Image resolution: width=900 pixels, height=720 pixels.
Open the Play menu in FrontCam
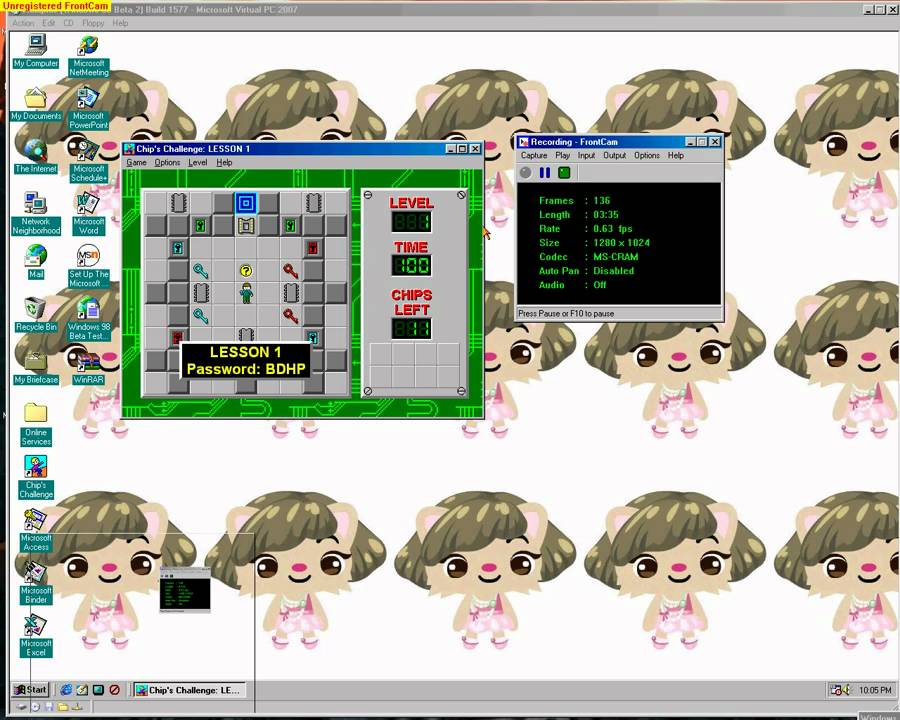[x=562, y=155]
